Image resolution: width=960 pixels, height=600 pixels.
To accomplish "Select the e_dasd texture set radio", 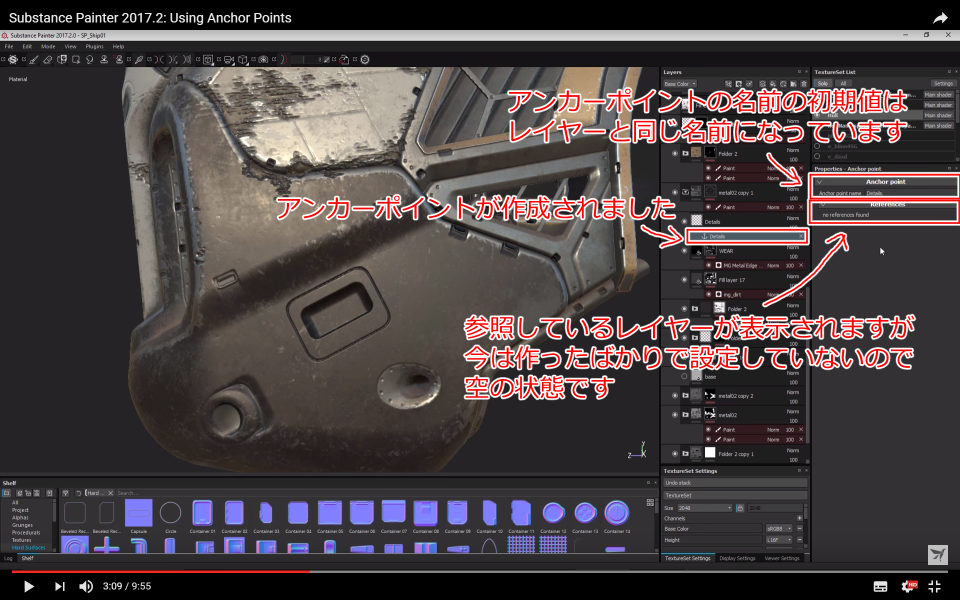I will coord(817,157).
